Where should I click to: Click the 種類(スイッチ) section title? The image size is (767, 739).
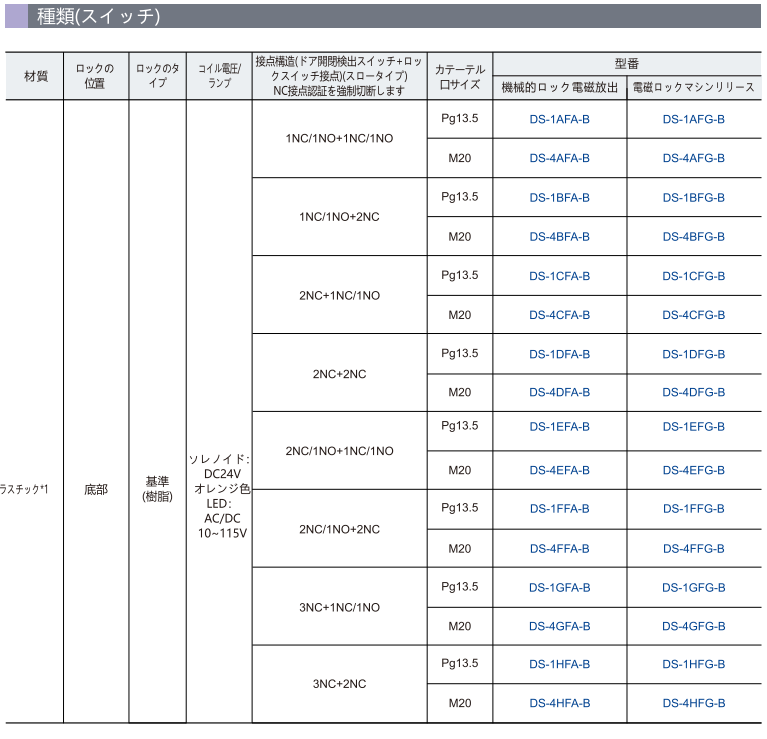[x=97, y=16]
